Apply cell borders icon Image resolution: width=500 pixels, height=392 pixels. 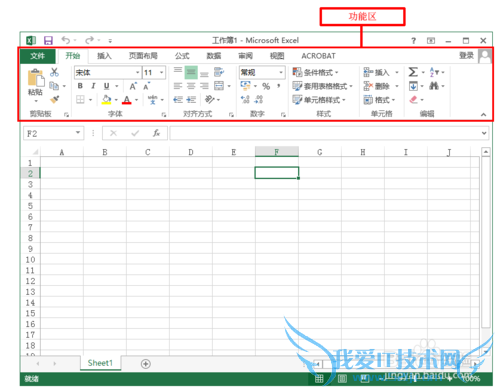(x=80, y=99)
